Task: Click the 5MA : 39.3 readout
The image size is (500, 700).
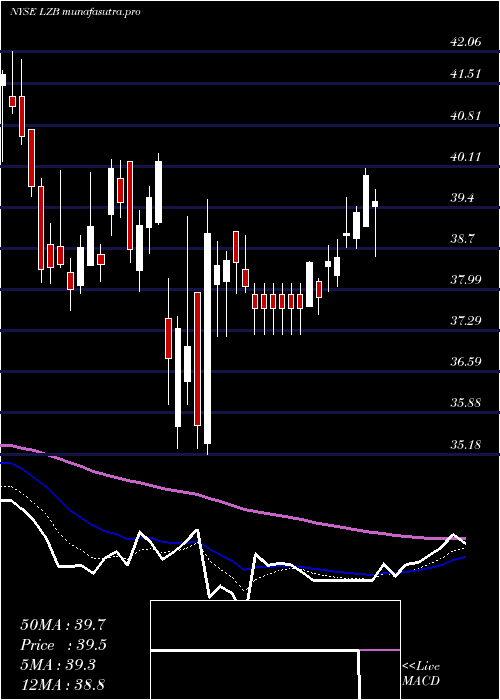Action: (58, 665)
